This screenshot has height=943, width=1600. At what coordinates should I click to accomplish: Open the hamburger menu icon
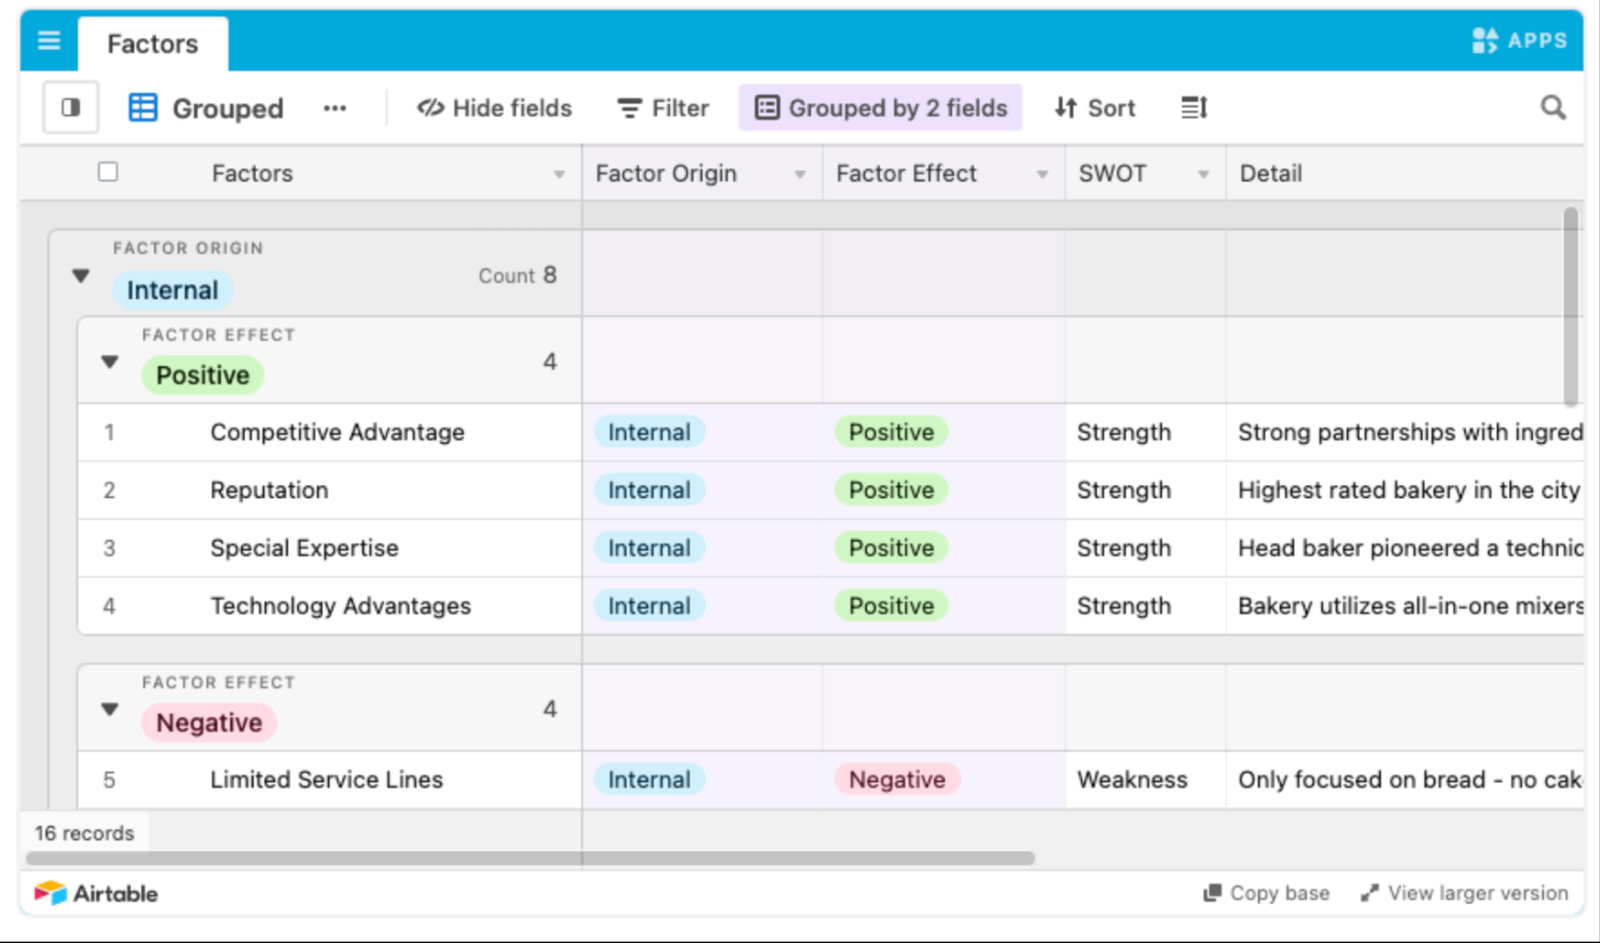click(x=49, y=40)
